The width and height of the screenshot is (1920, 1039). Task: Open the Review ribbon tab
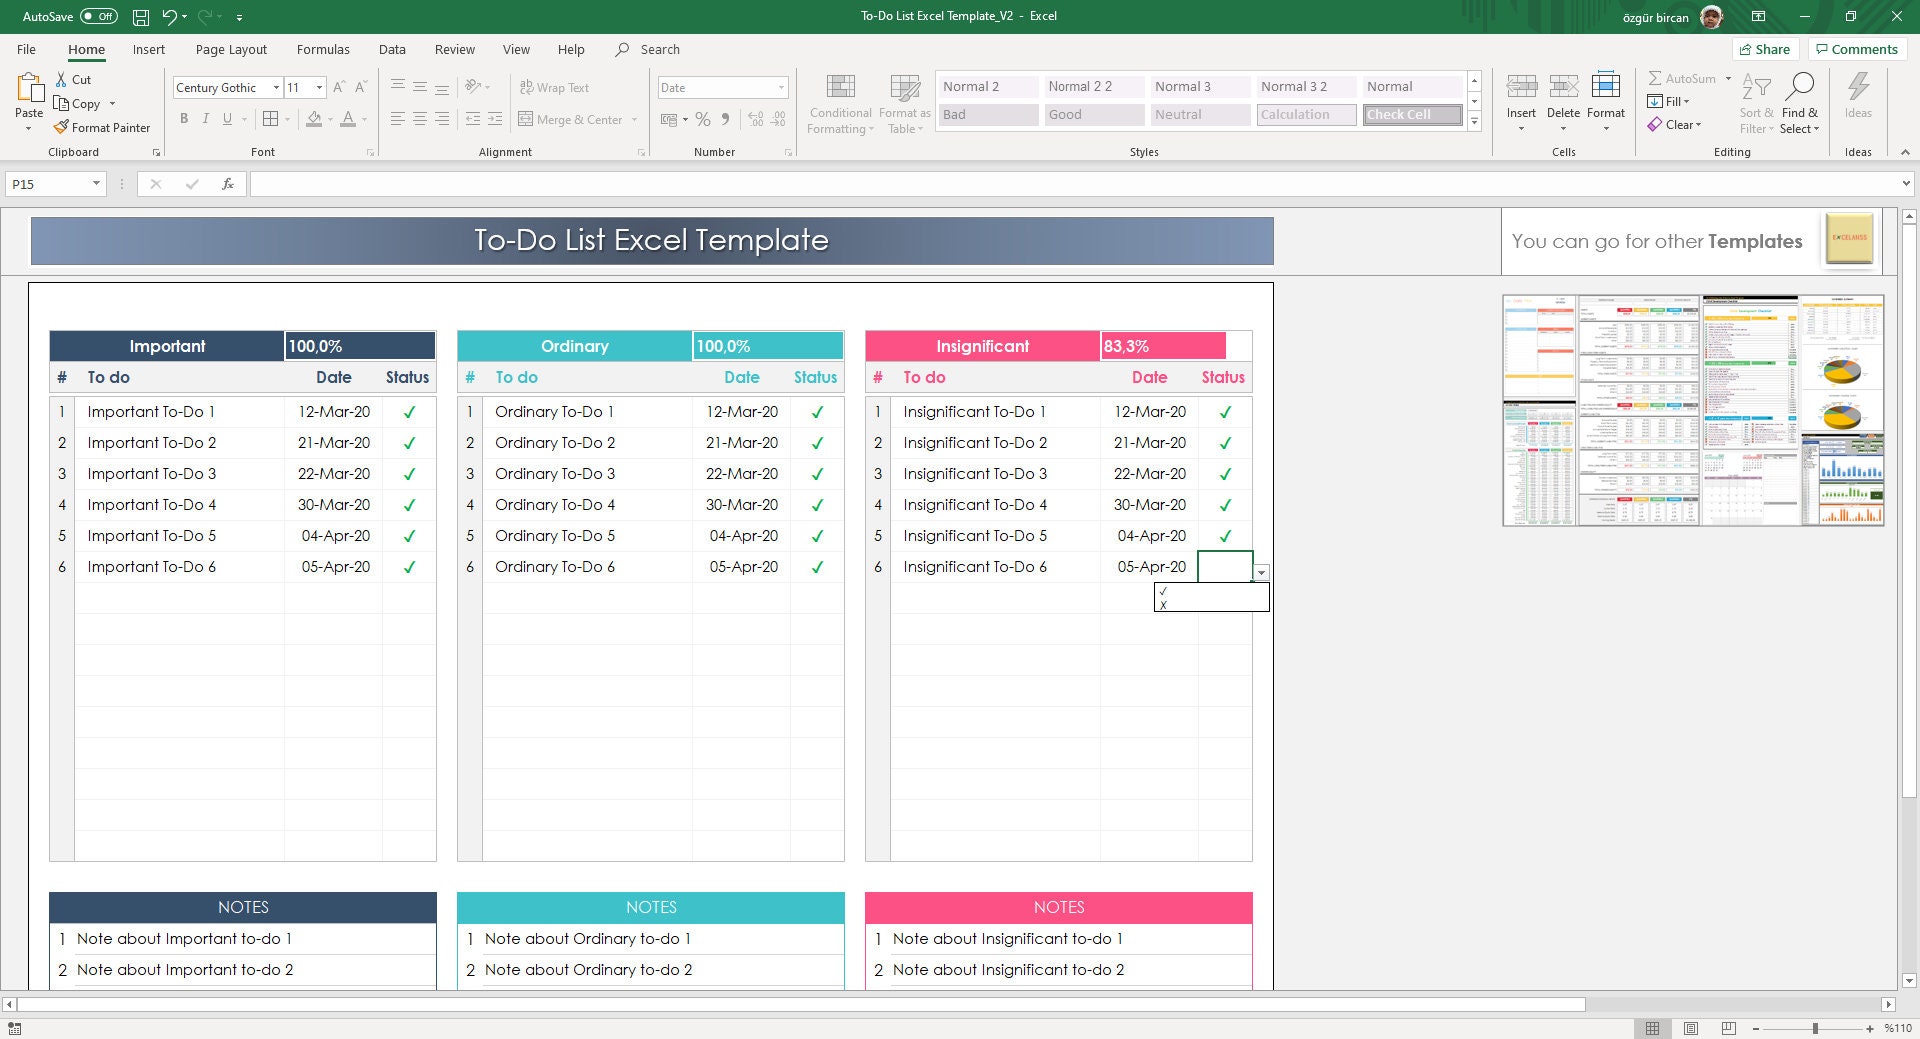454,49
